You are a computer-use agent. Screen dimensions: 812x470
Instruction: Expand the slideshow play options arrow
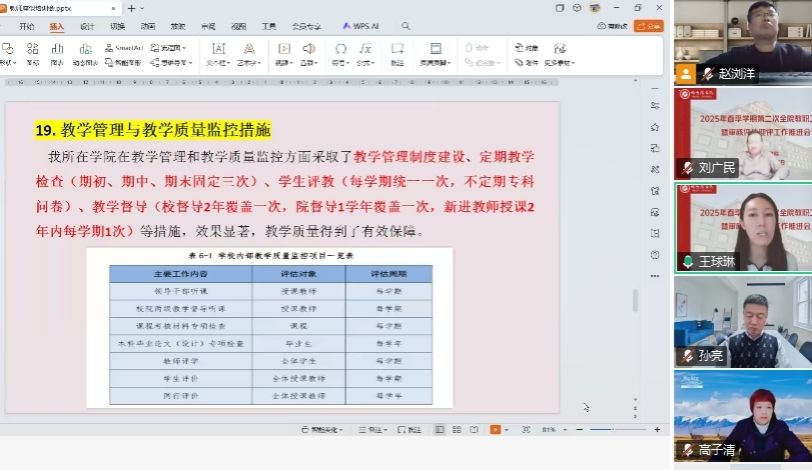click(x=508, y=429)
